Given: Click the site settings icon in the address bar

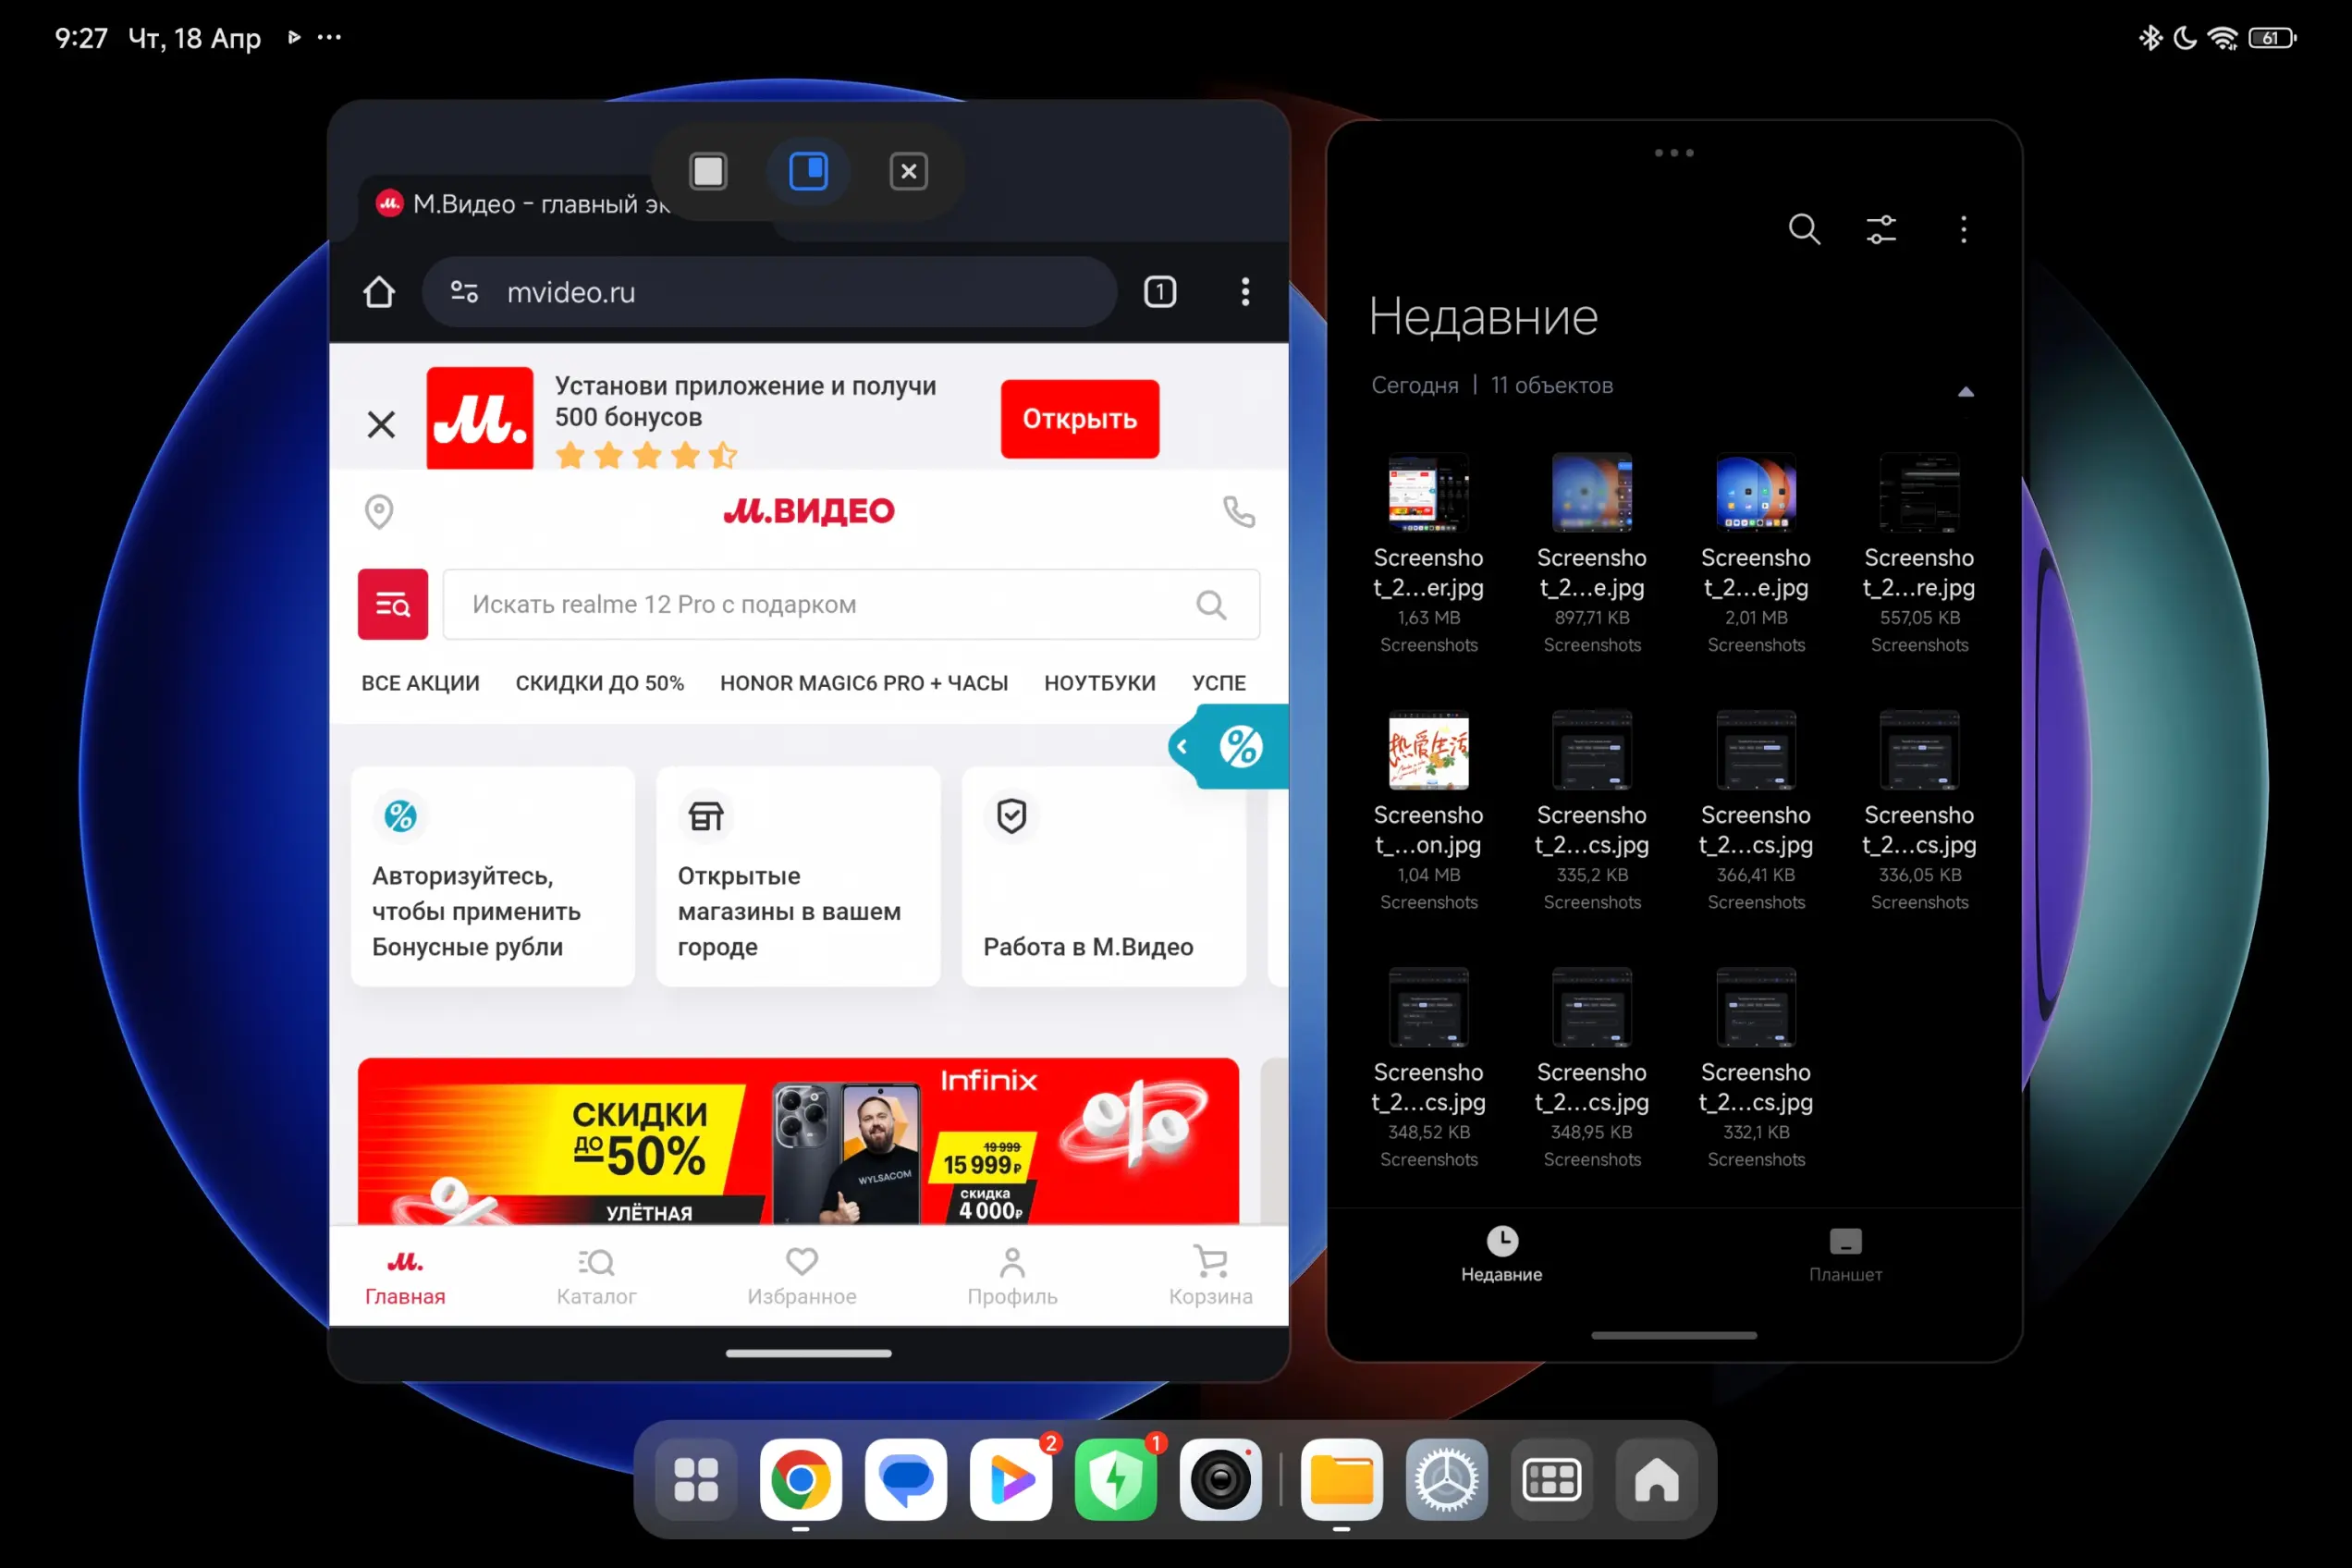Looking at the screenshot, I should click(x=464, y=292).
